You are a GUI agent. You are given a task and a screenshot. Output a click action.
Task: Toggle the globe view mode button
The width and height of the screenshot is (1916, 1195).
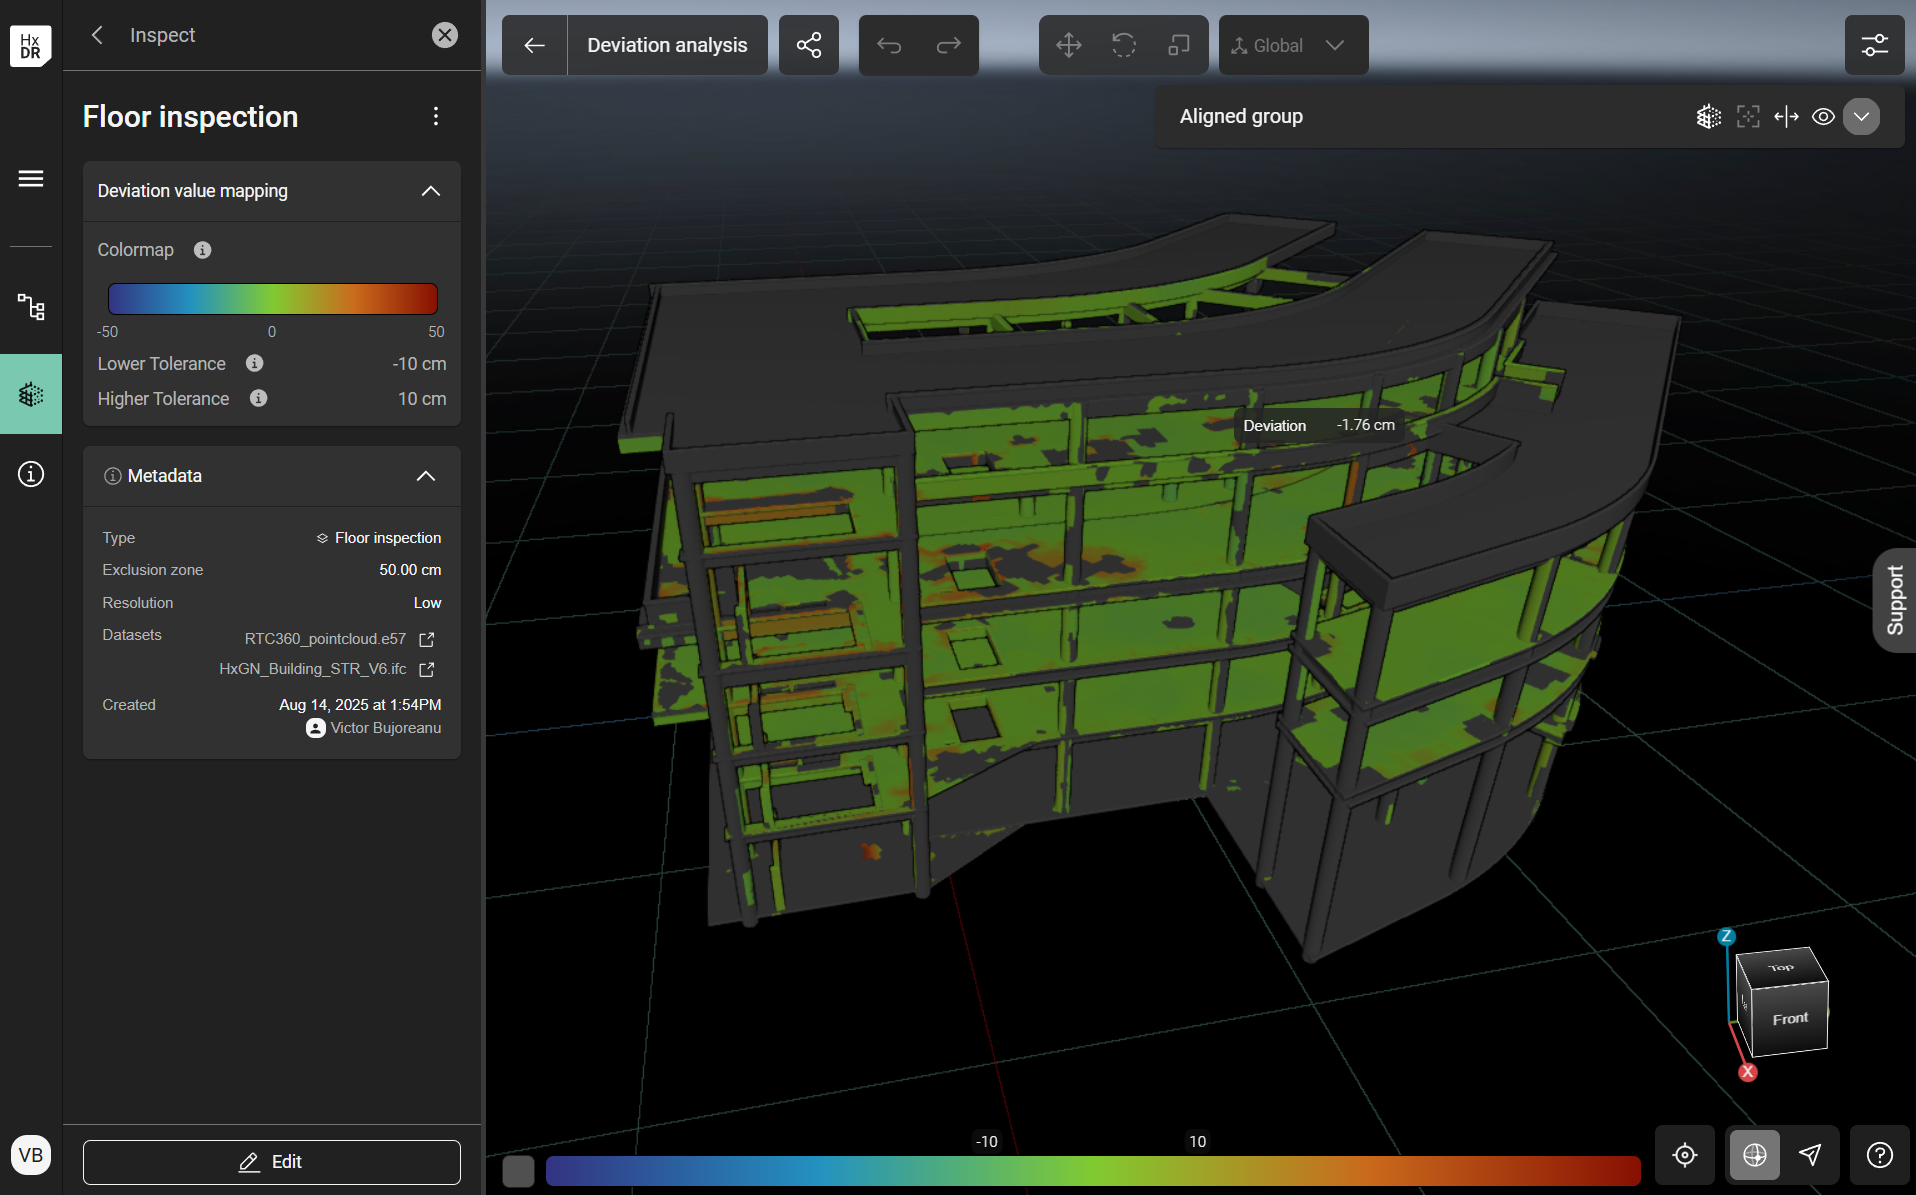[1754, 1155]
